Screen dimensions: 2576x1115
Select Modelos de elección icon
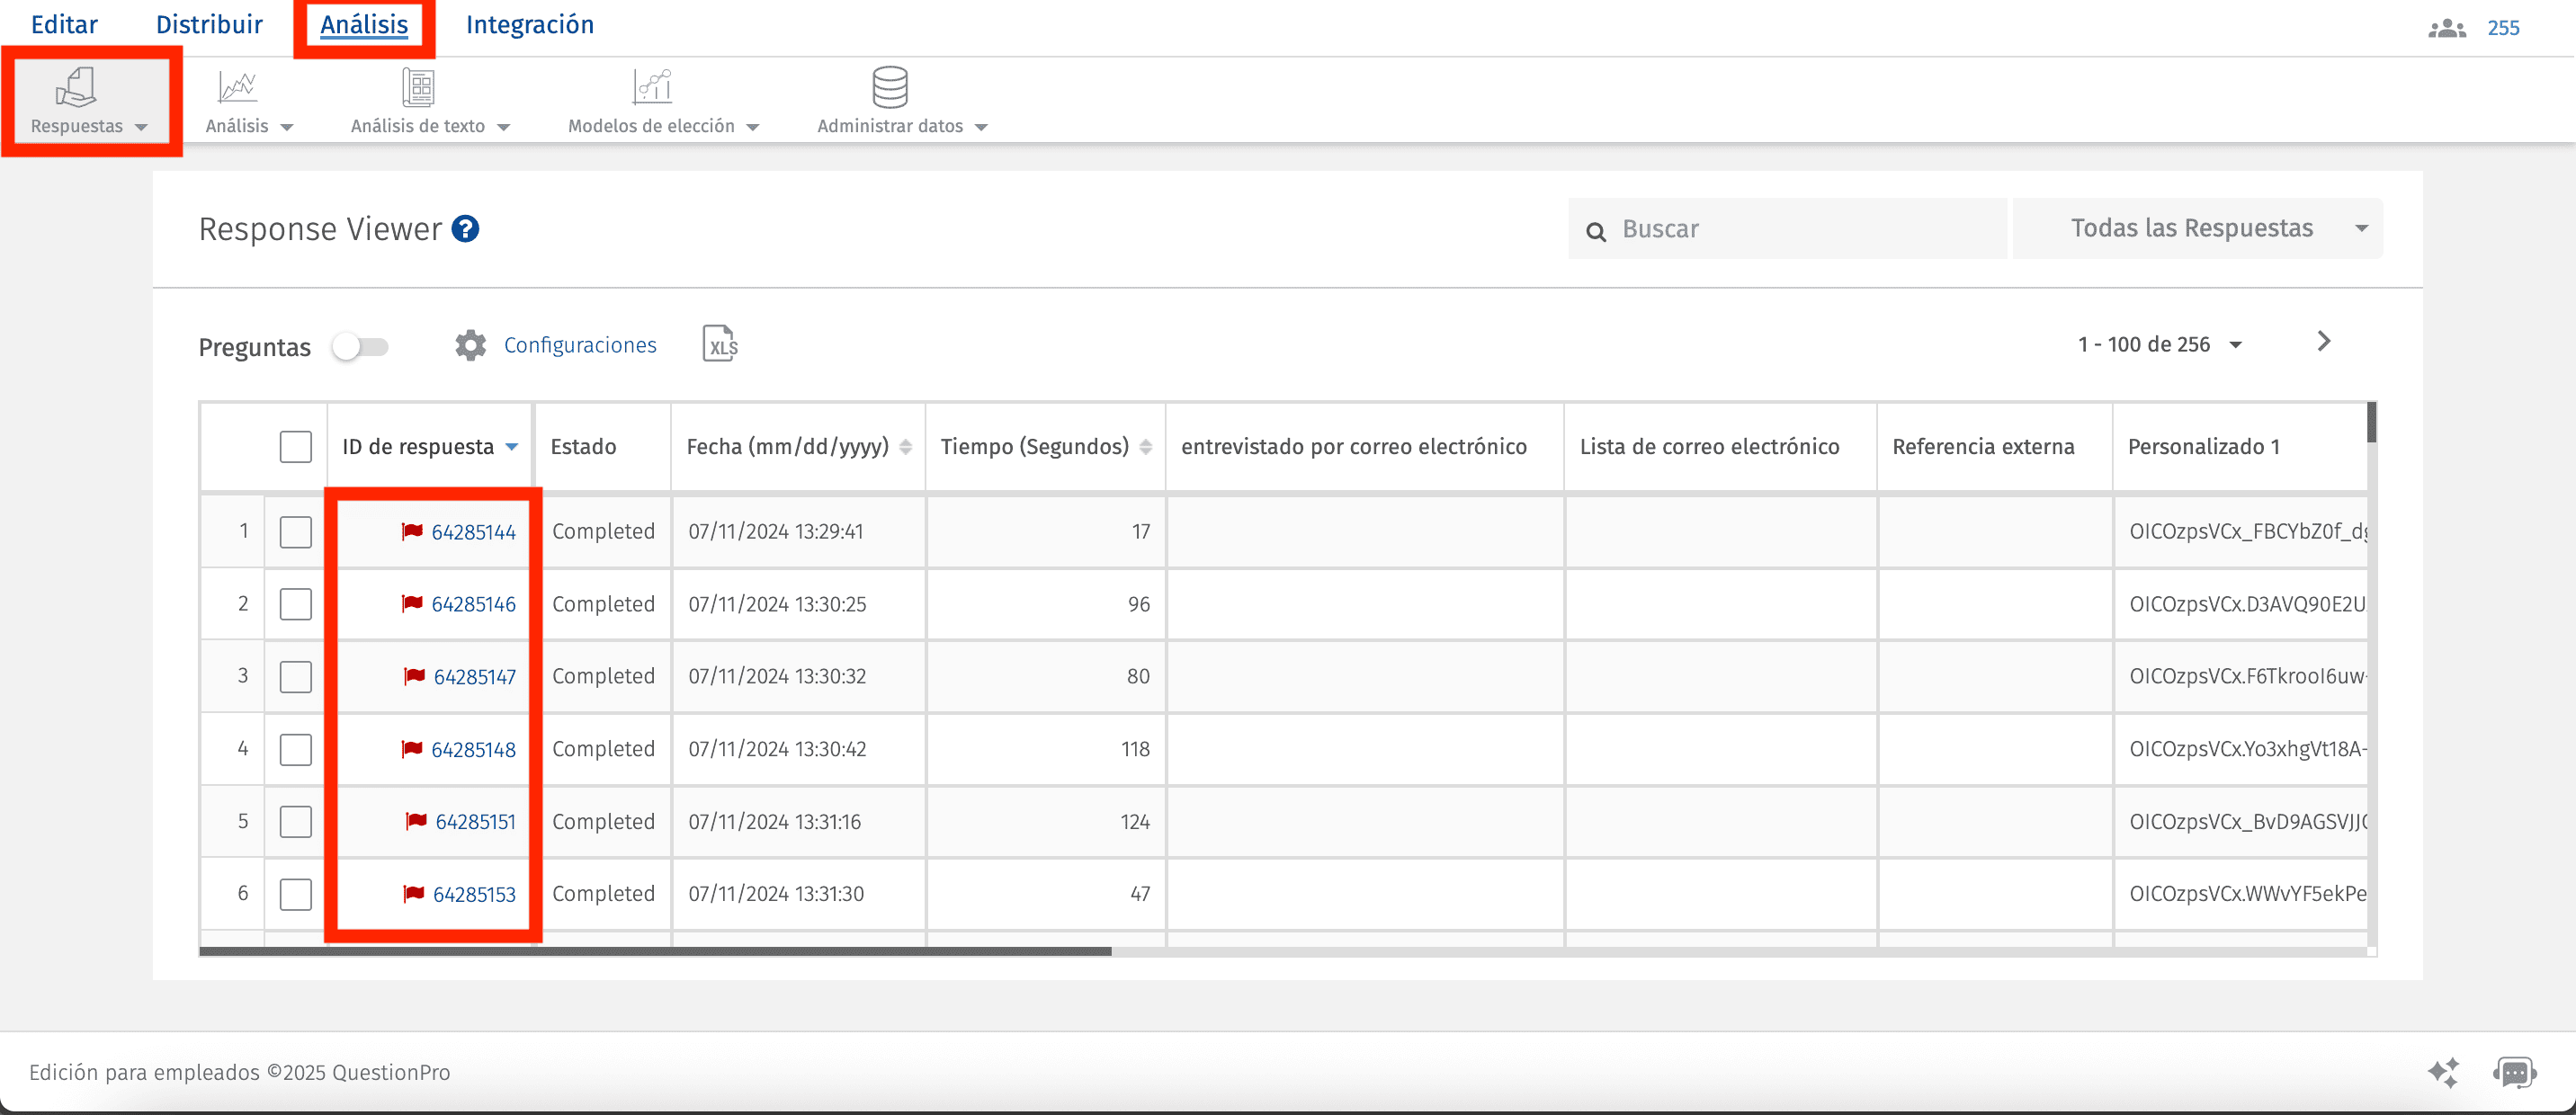pos(653,87)
